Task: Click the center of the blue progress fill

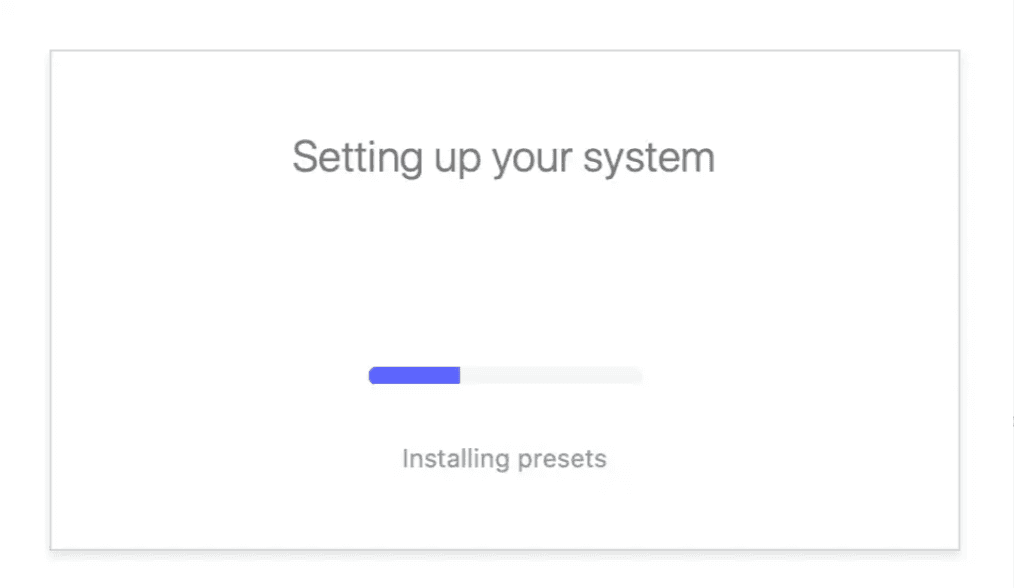Action: pyautogui.click(x=414, y=376)
